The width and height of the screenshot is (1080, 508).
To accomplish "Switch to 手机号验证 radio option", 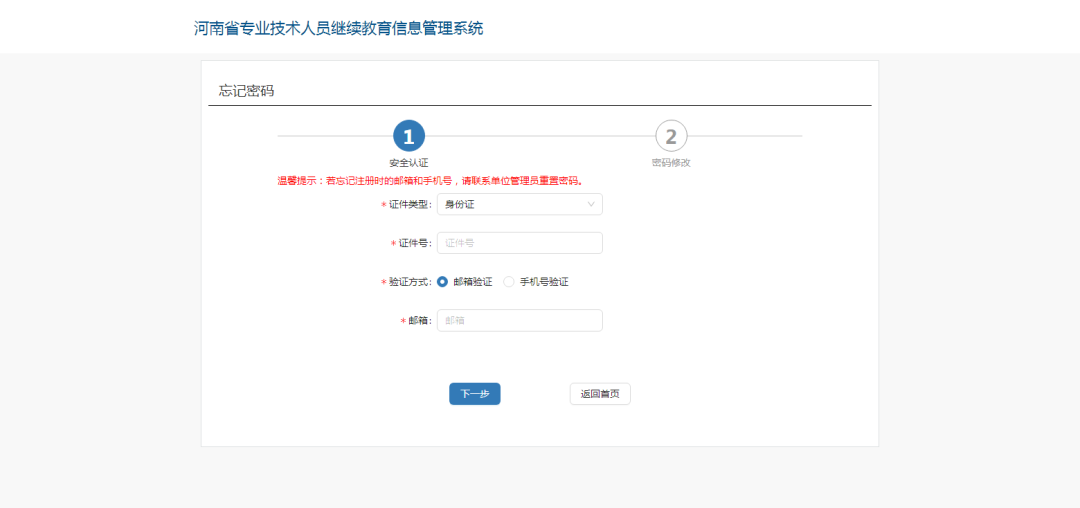I will pos(509,282).
